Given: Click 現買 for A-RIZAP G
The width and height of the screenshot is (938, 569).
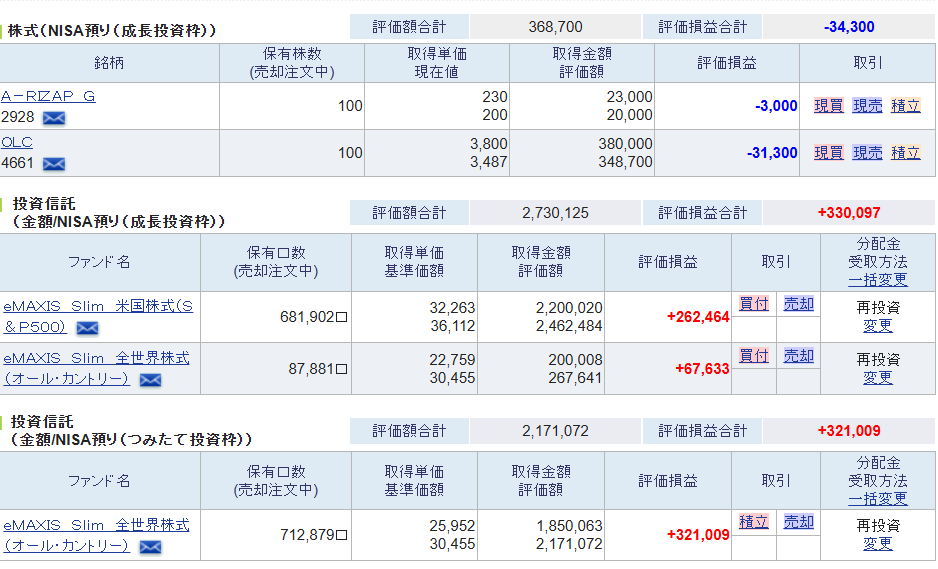Looking at the screenshot, I should [828, 106].
